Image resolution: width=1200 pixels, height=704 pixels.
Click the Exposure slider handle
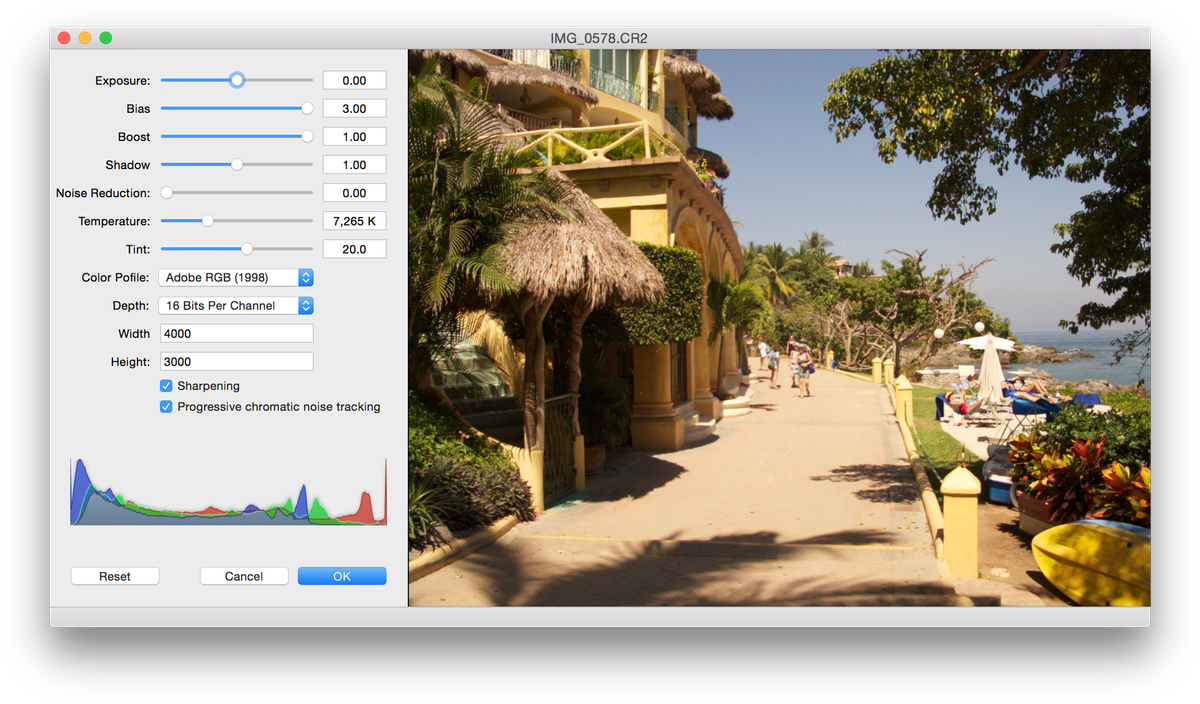[237, 80]
